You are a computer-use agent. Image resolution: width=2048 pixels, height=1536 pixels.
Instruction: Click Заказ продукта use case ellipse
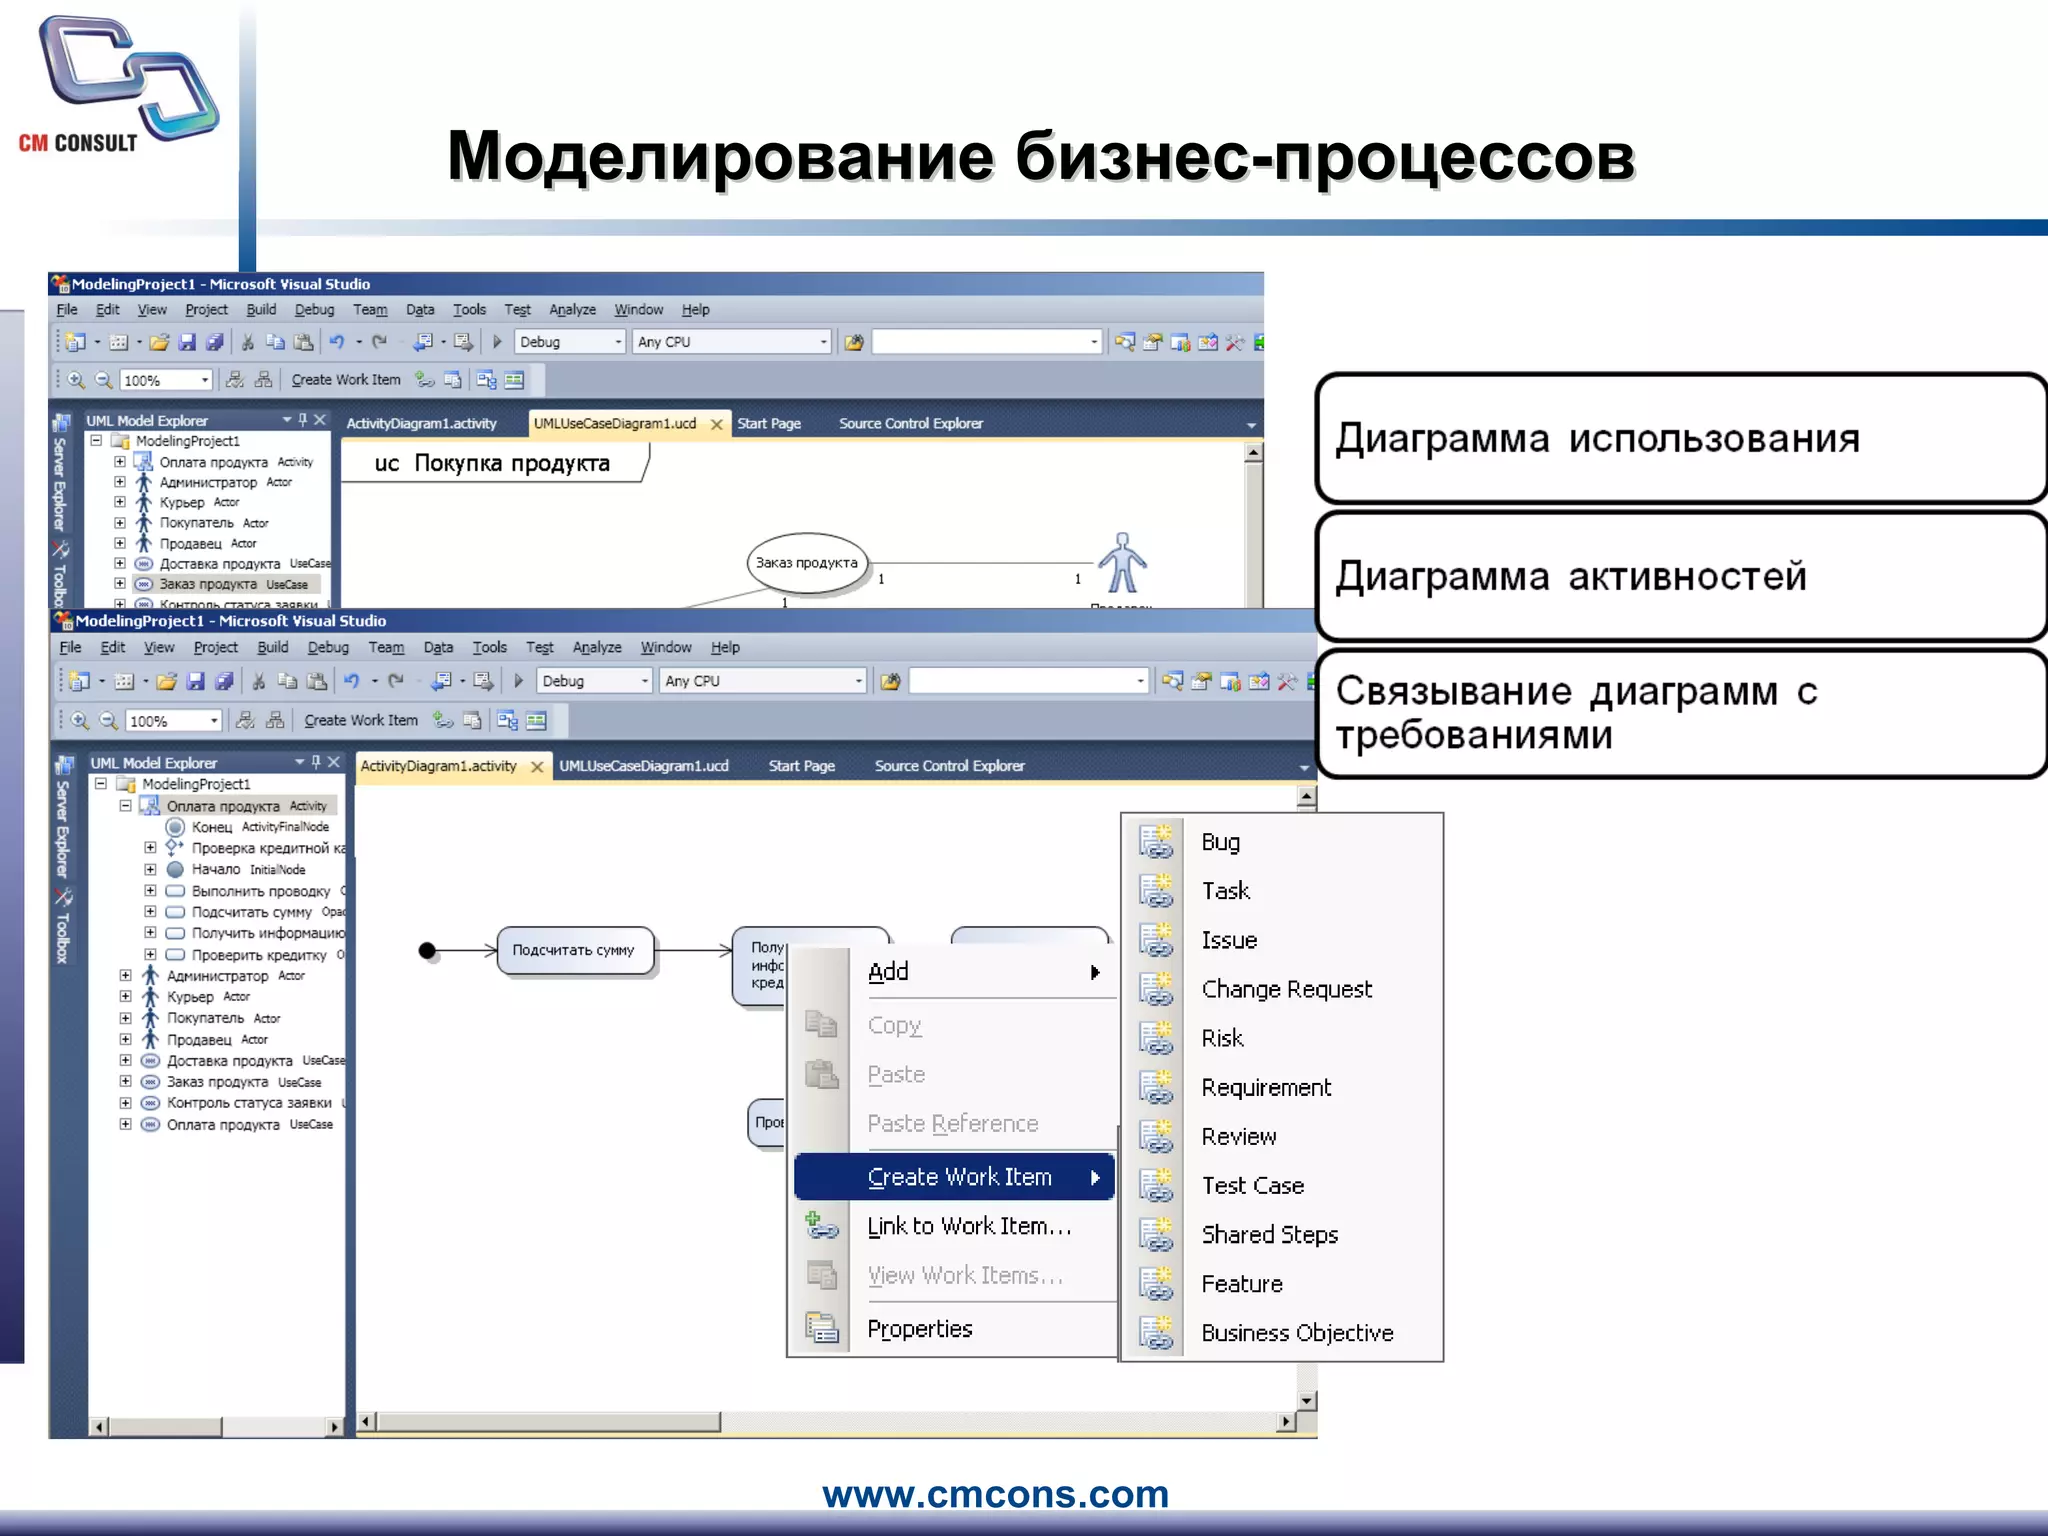(x=806, y=563)
